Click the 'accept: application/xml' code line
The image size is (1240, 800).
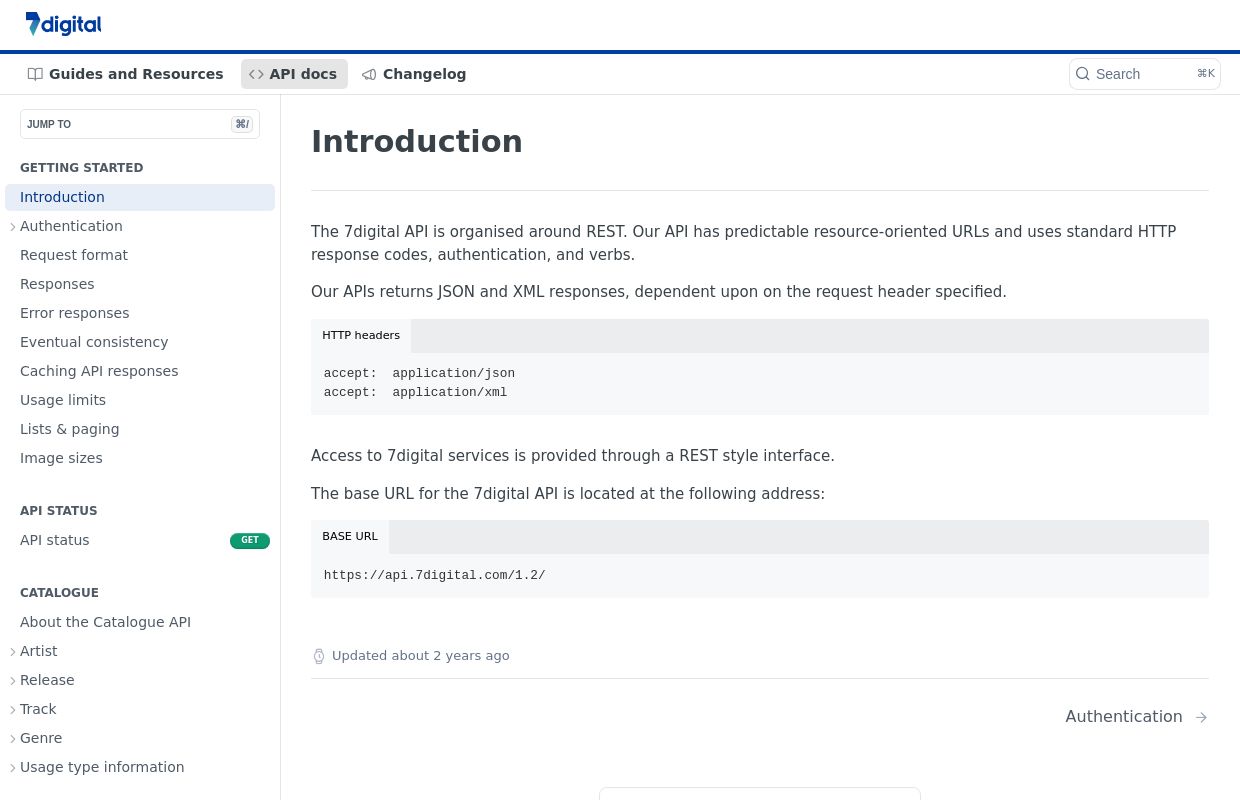click(x=415, y=392)
